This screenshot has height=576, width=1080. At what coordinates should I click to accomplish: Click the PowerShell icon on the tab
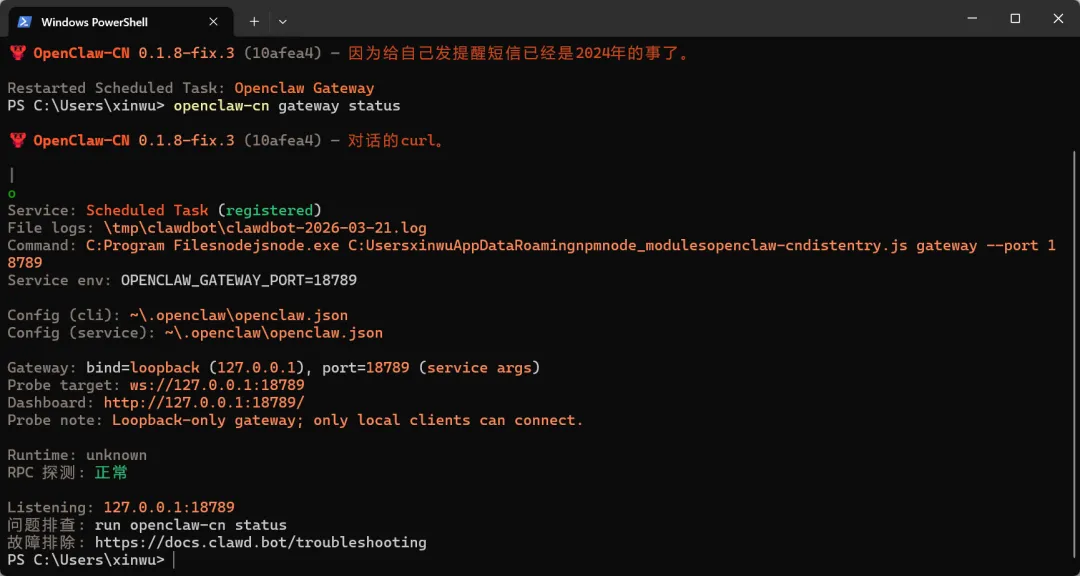[x=24, y=21]
